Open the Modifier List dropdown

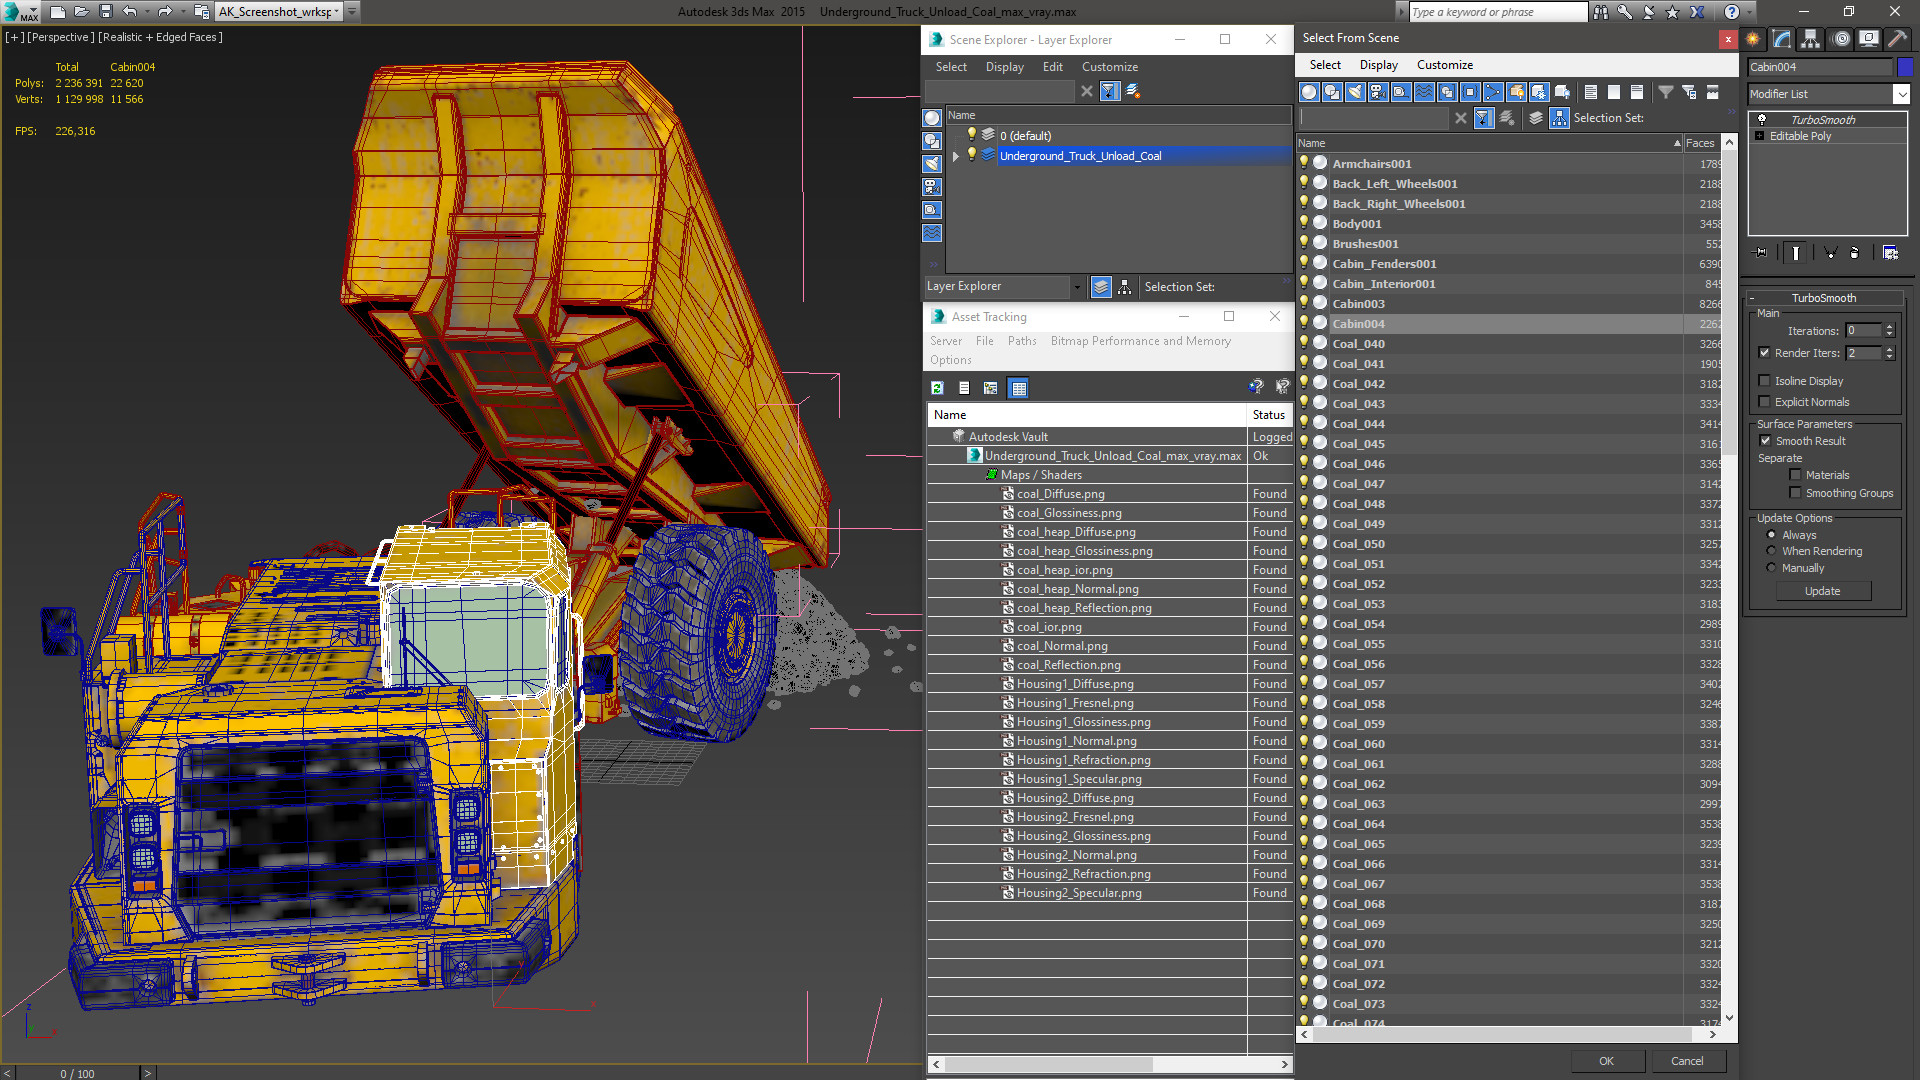point(1901,94)
